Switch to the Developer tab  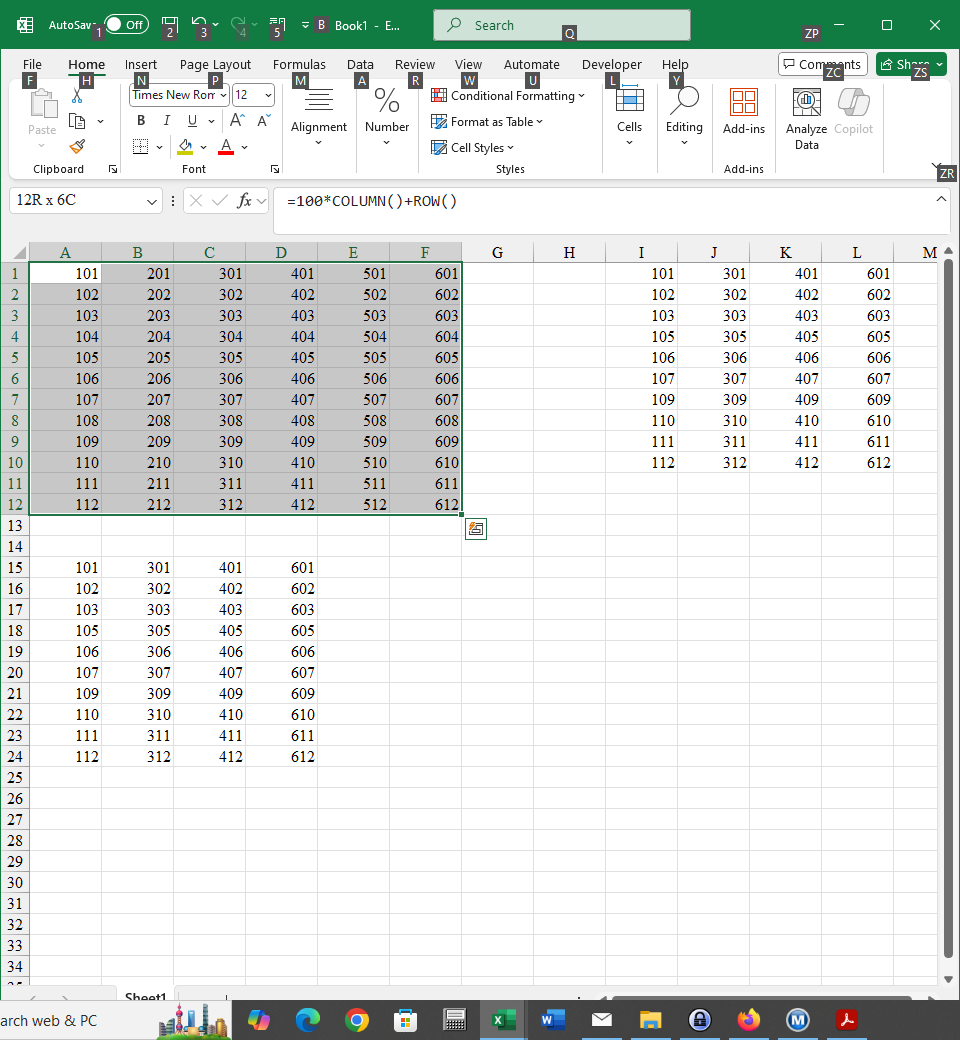[612, 64]
